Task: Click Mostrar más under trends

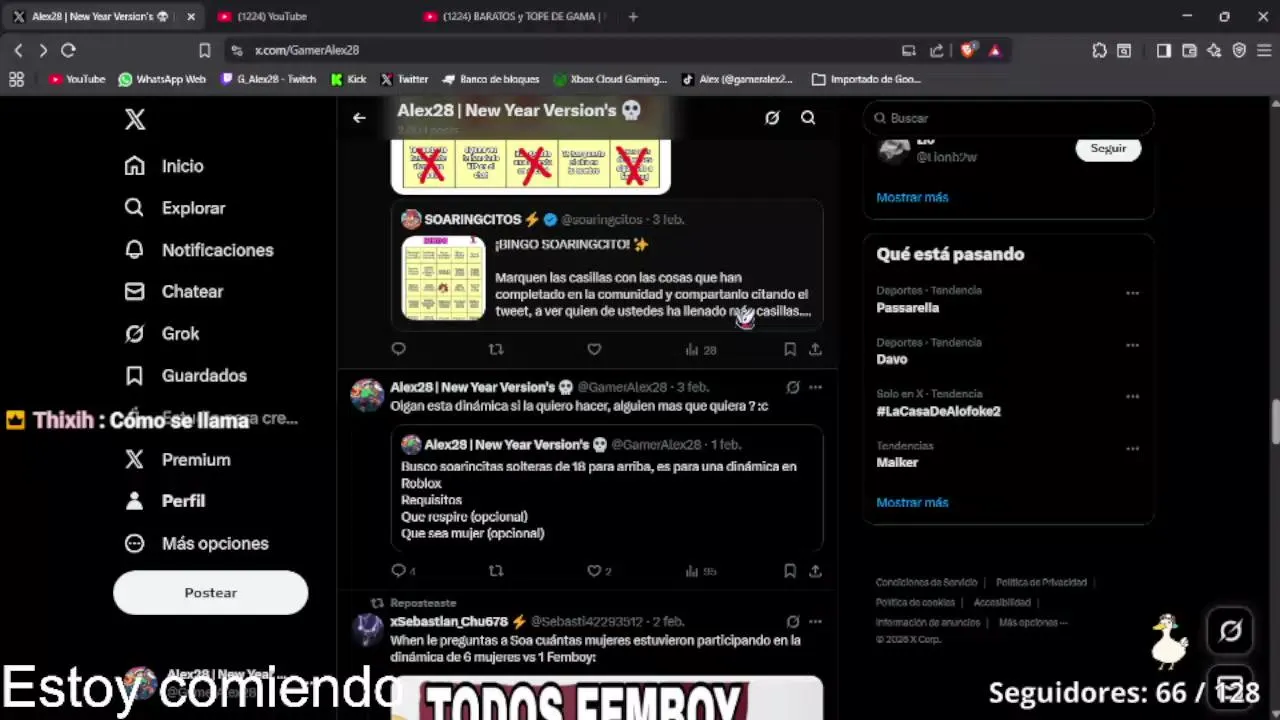Action: 912,502
